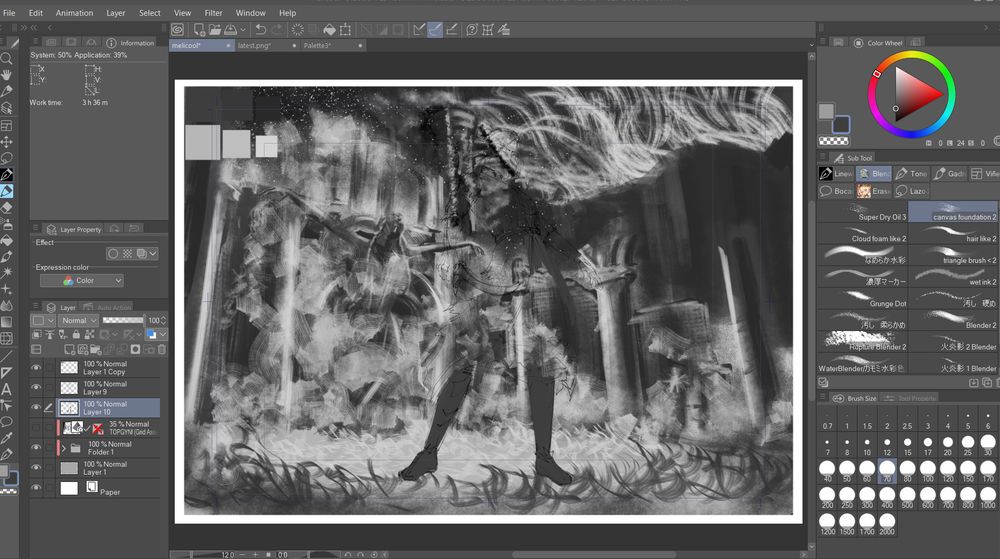Select the Text tool
This screenshot has width=1000, height=559.
coord(7,388)
